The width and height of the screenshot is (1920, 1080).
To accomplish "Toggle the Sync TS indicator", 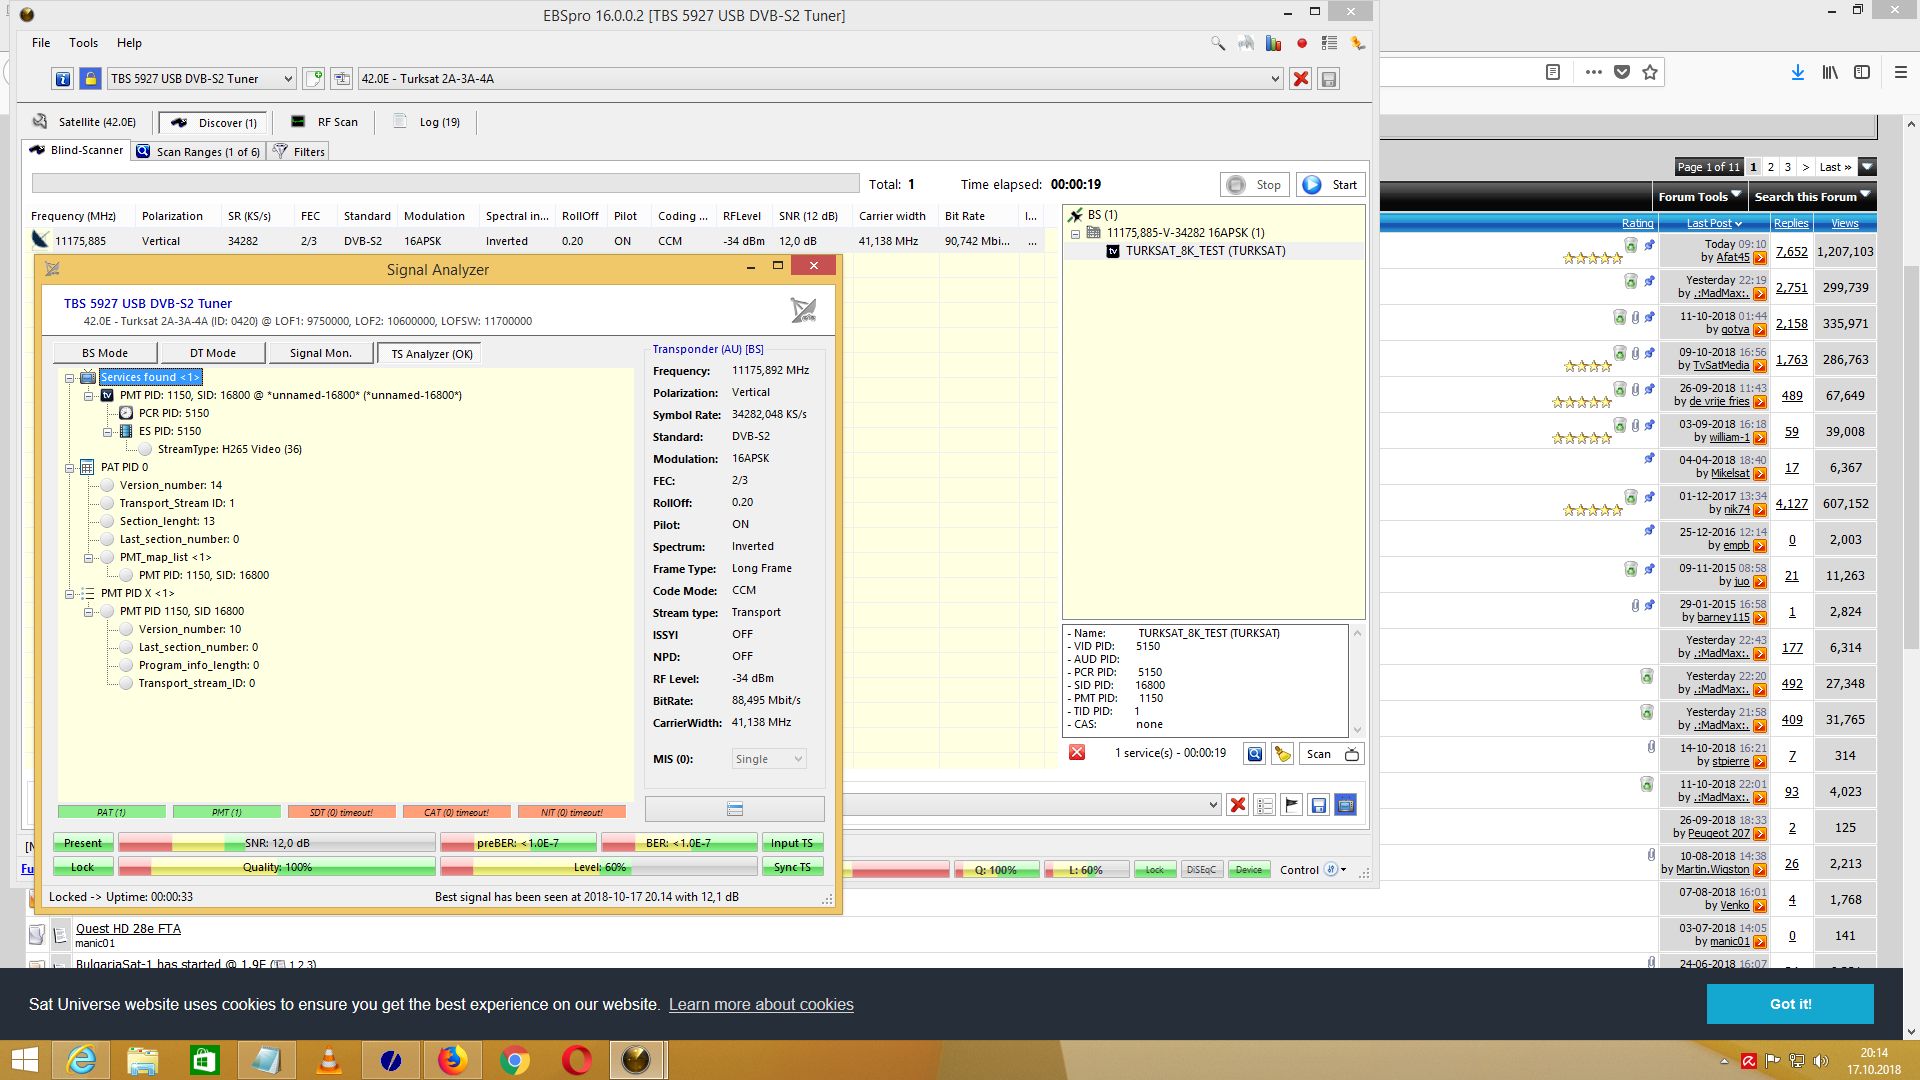I will coord(792,867).
